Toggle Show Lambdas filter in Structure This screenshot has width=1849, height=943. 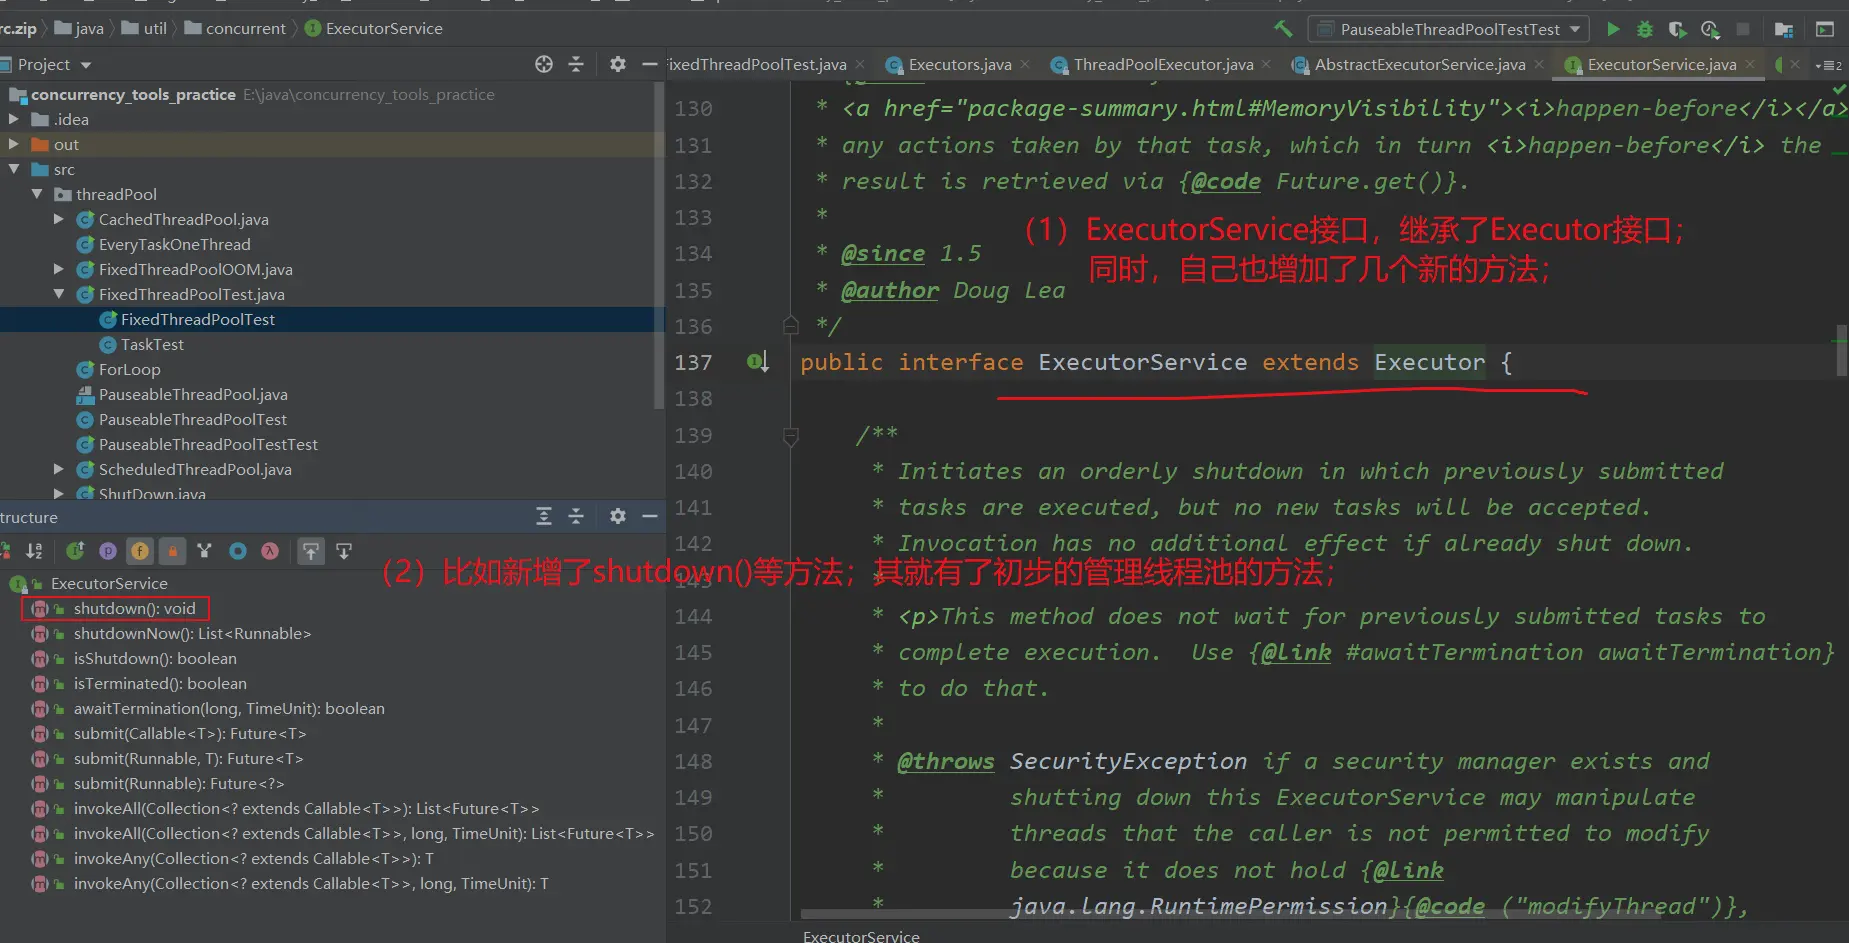pos(270,551)
